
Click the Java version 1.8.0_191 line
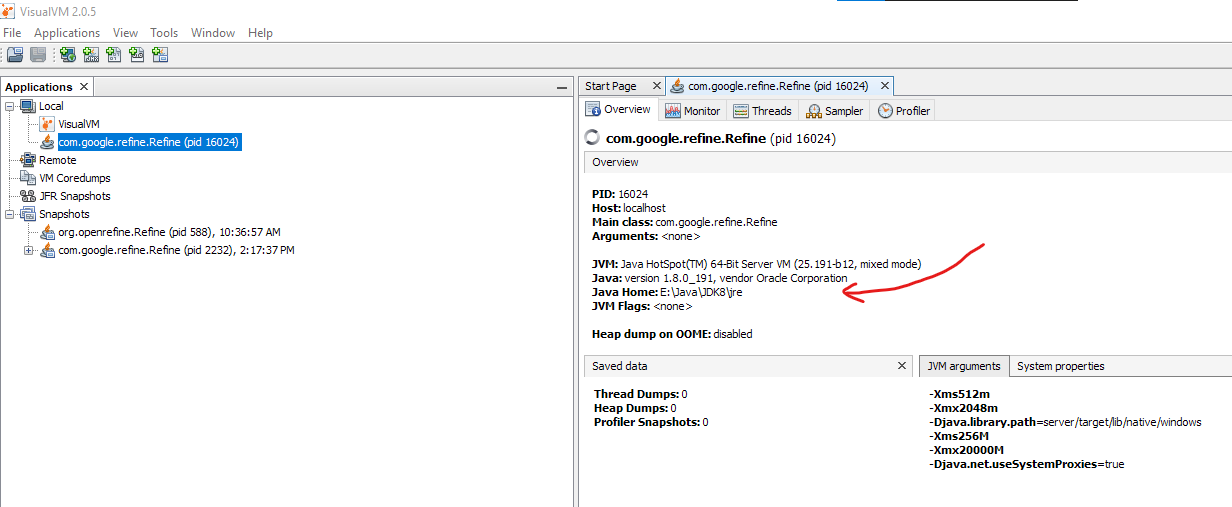click(x=720, y=278)
